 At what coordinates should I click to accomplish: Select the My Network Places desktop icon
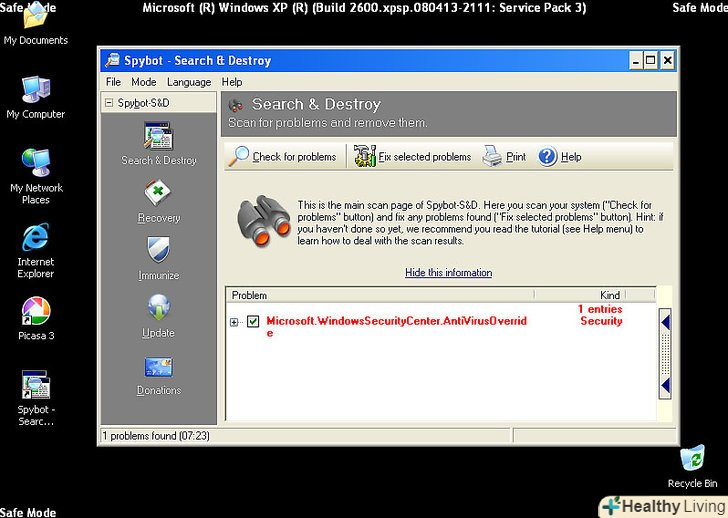36,162
